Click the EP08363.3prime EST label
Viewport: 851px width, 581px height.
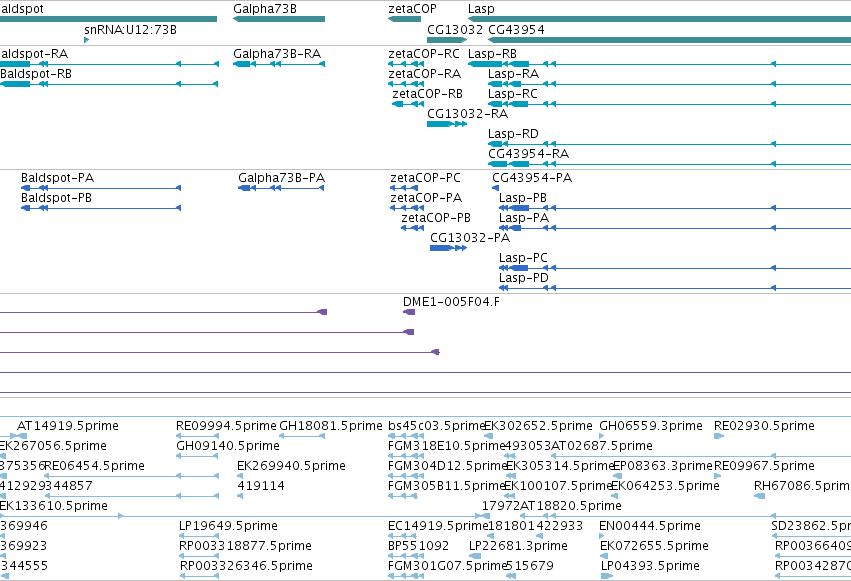[x=663, y=467]
